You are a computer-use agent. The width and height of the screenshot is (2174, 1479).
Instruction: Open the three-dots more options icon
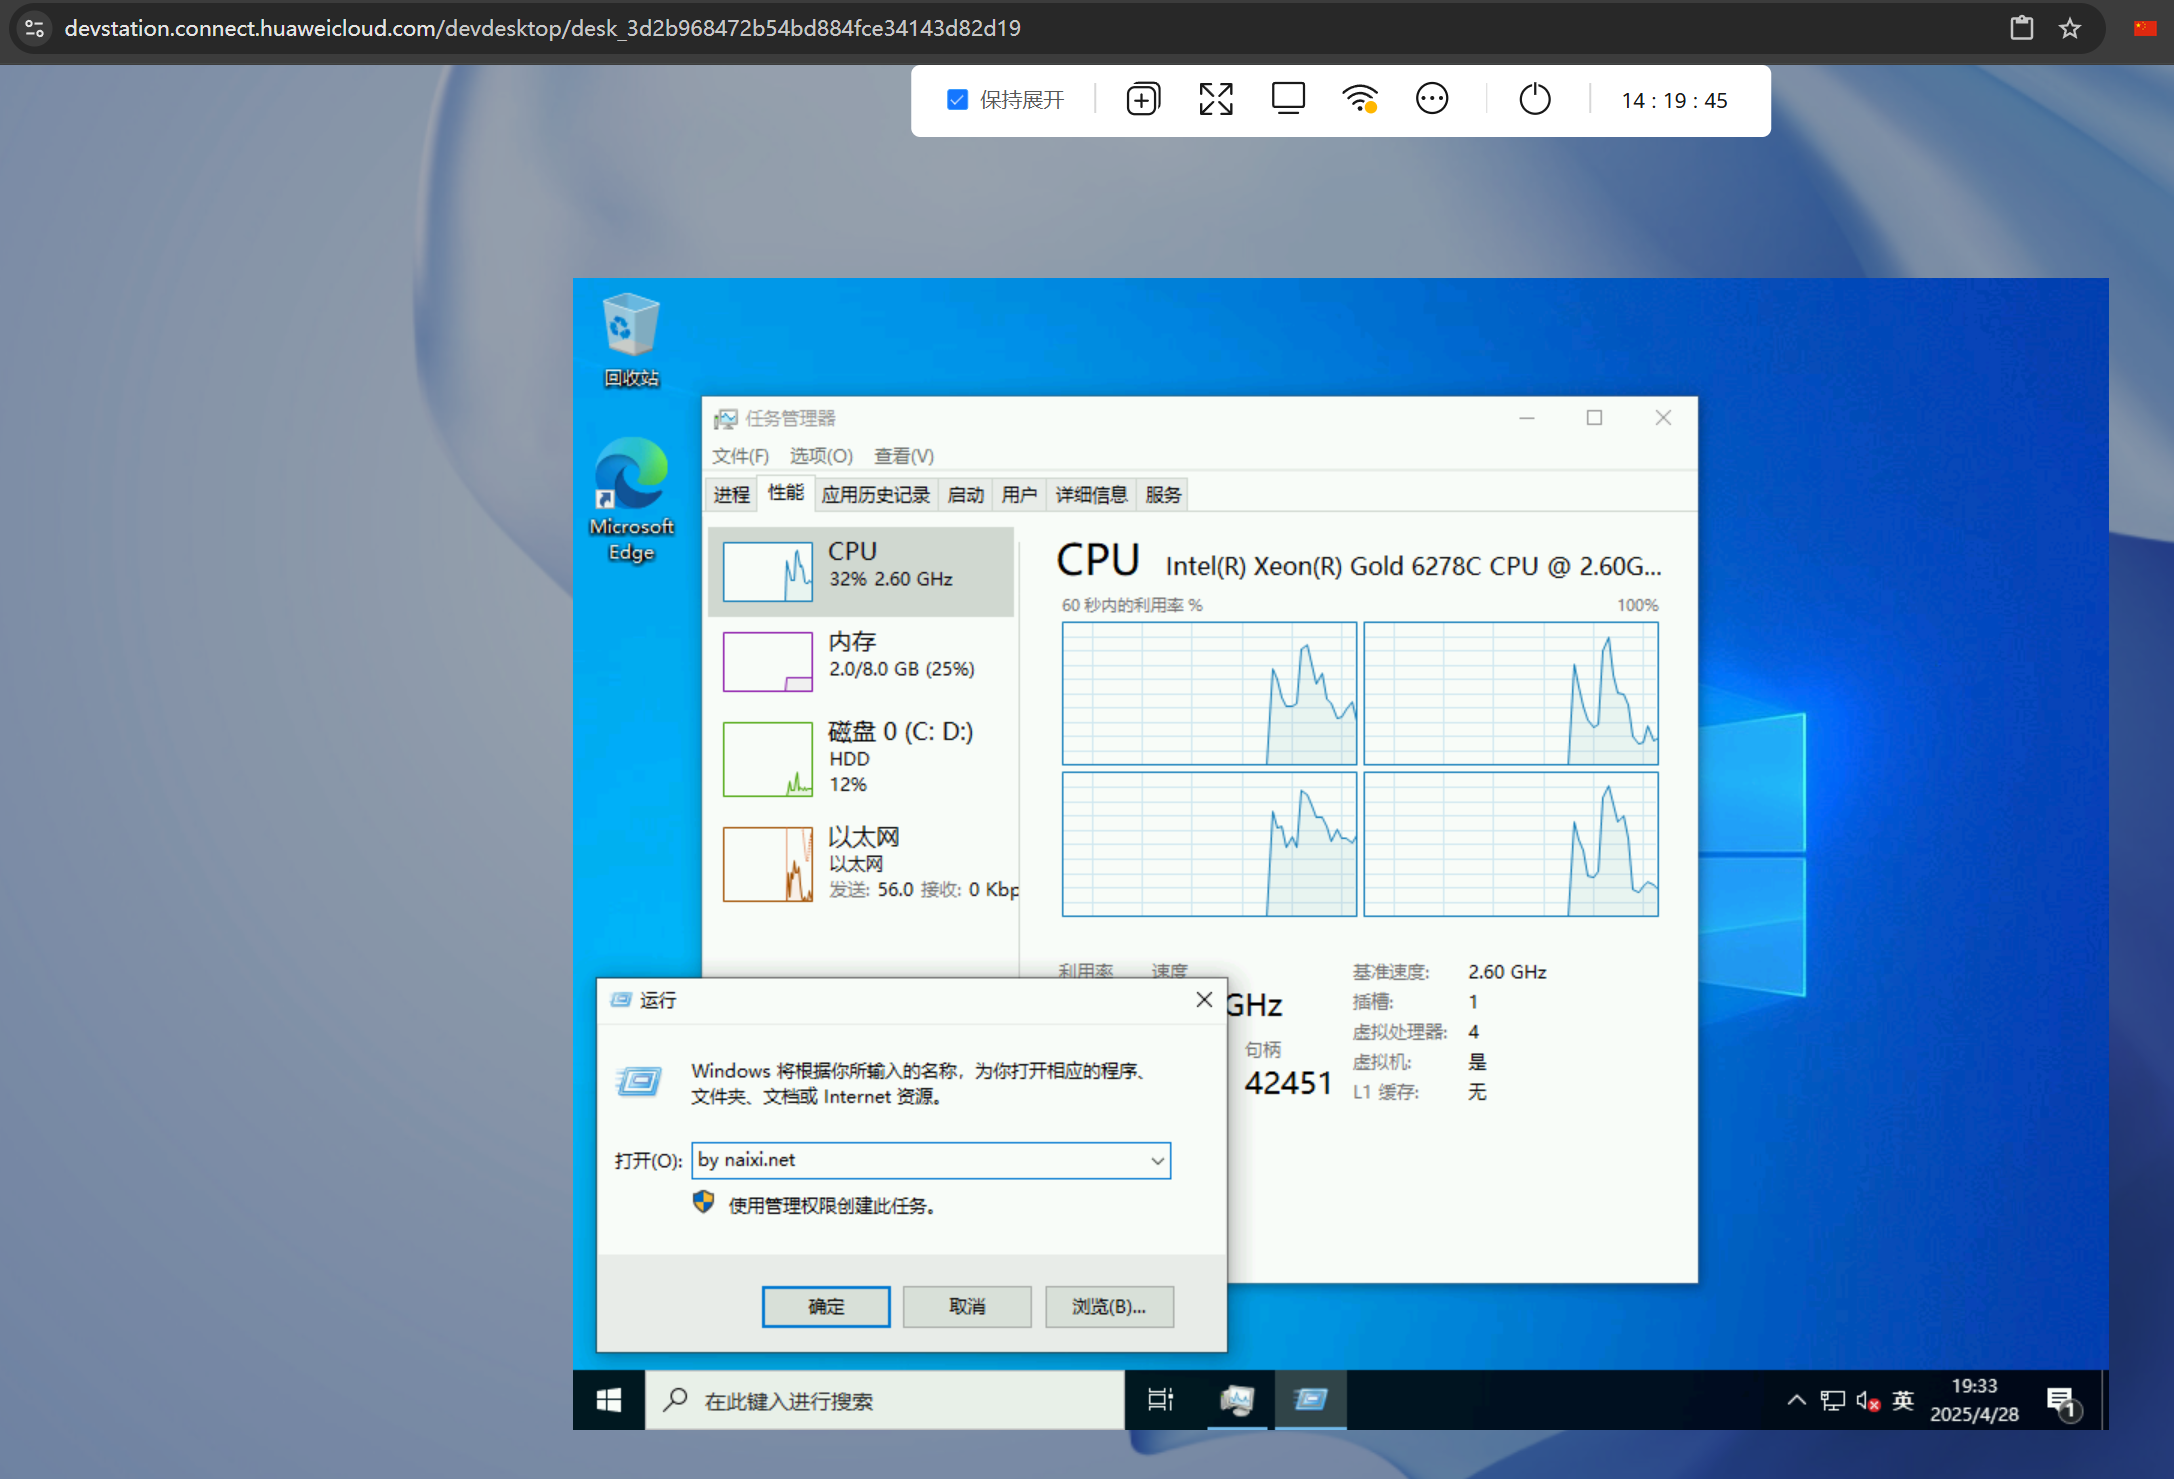pyautogui.click(x=1431, y=99)
